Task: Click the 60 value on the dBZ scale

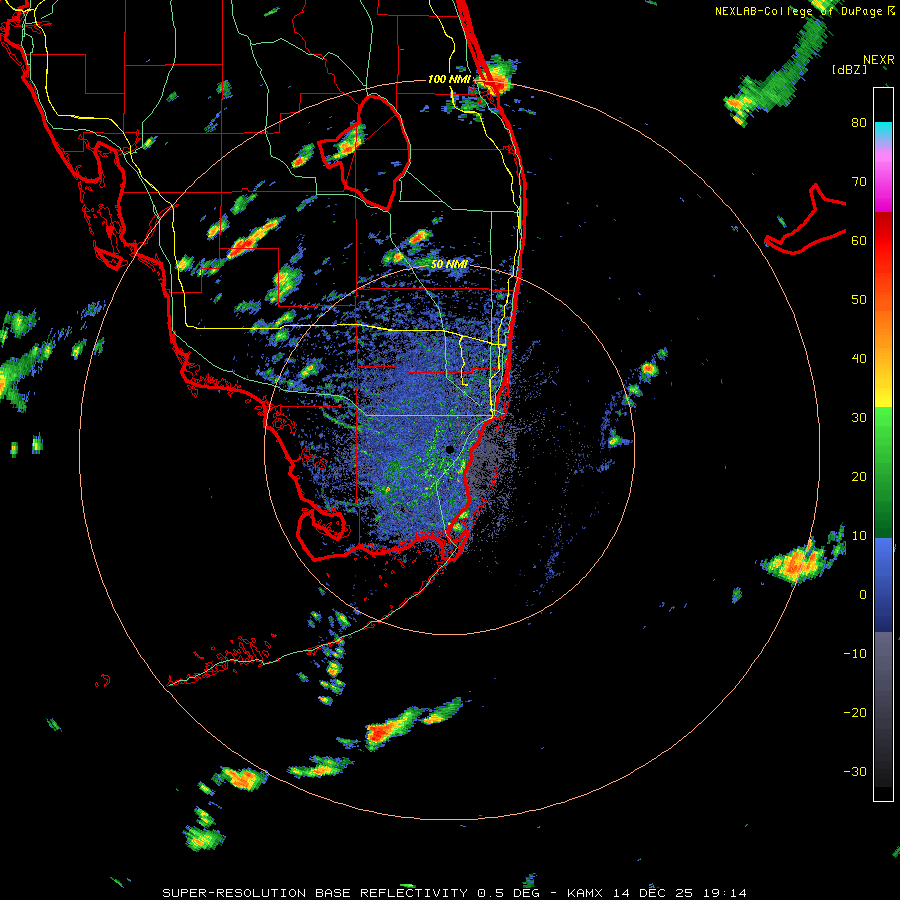Action: click(x=859, y=240)
